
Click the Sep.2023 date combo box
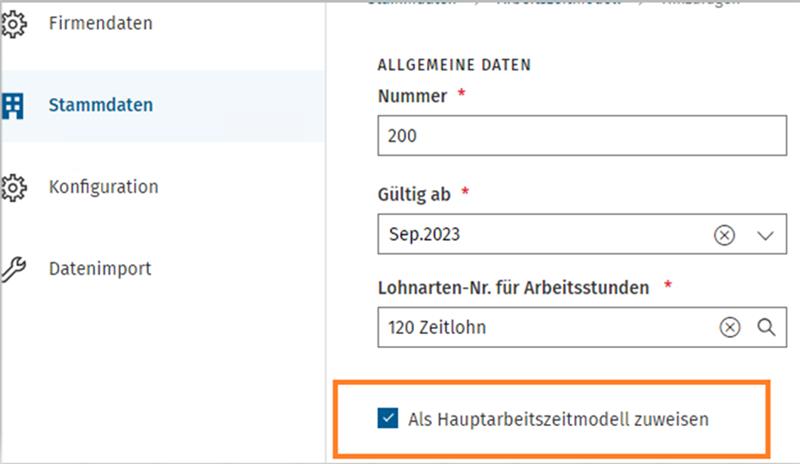(x=582, y=234)
